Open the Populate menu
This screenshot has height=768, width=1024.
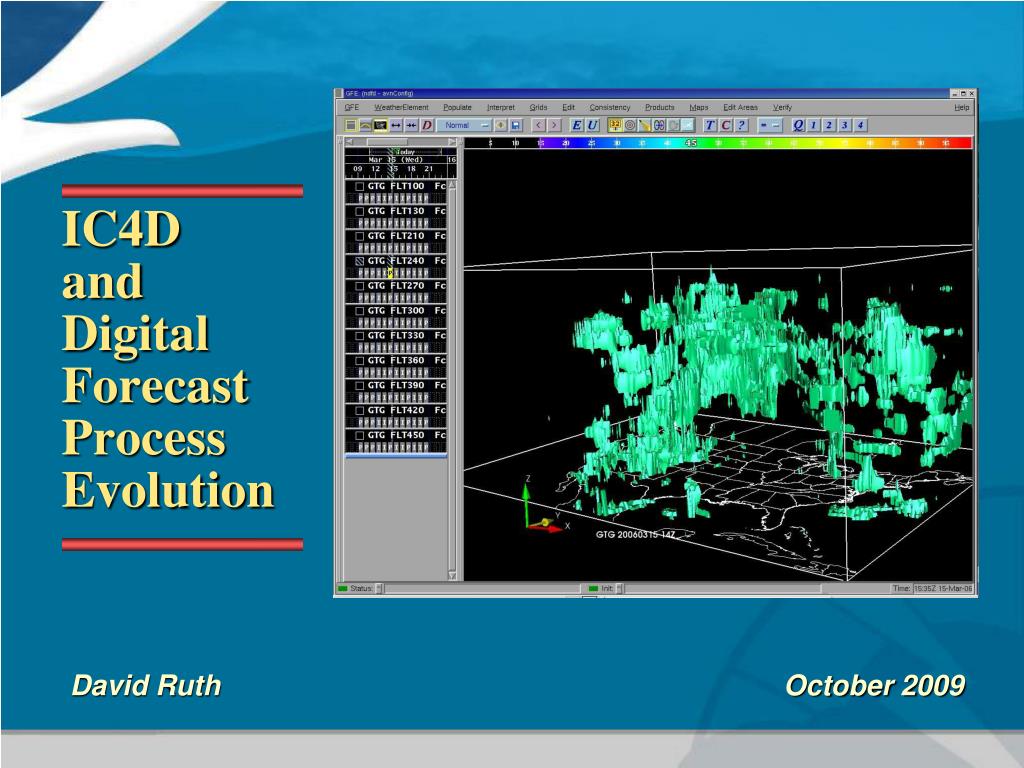point(457,107)
